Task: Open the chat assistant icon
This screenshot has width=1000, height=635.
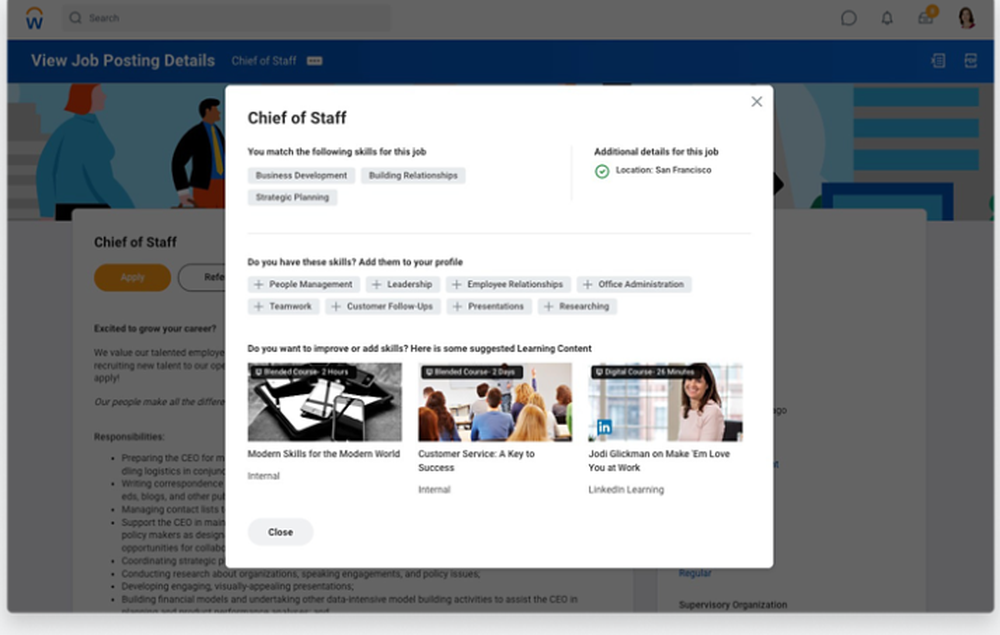Action: coord(848,18)
